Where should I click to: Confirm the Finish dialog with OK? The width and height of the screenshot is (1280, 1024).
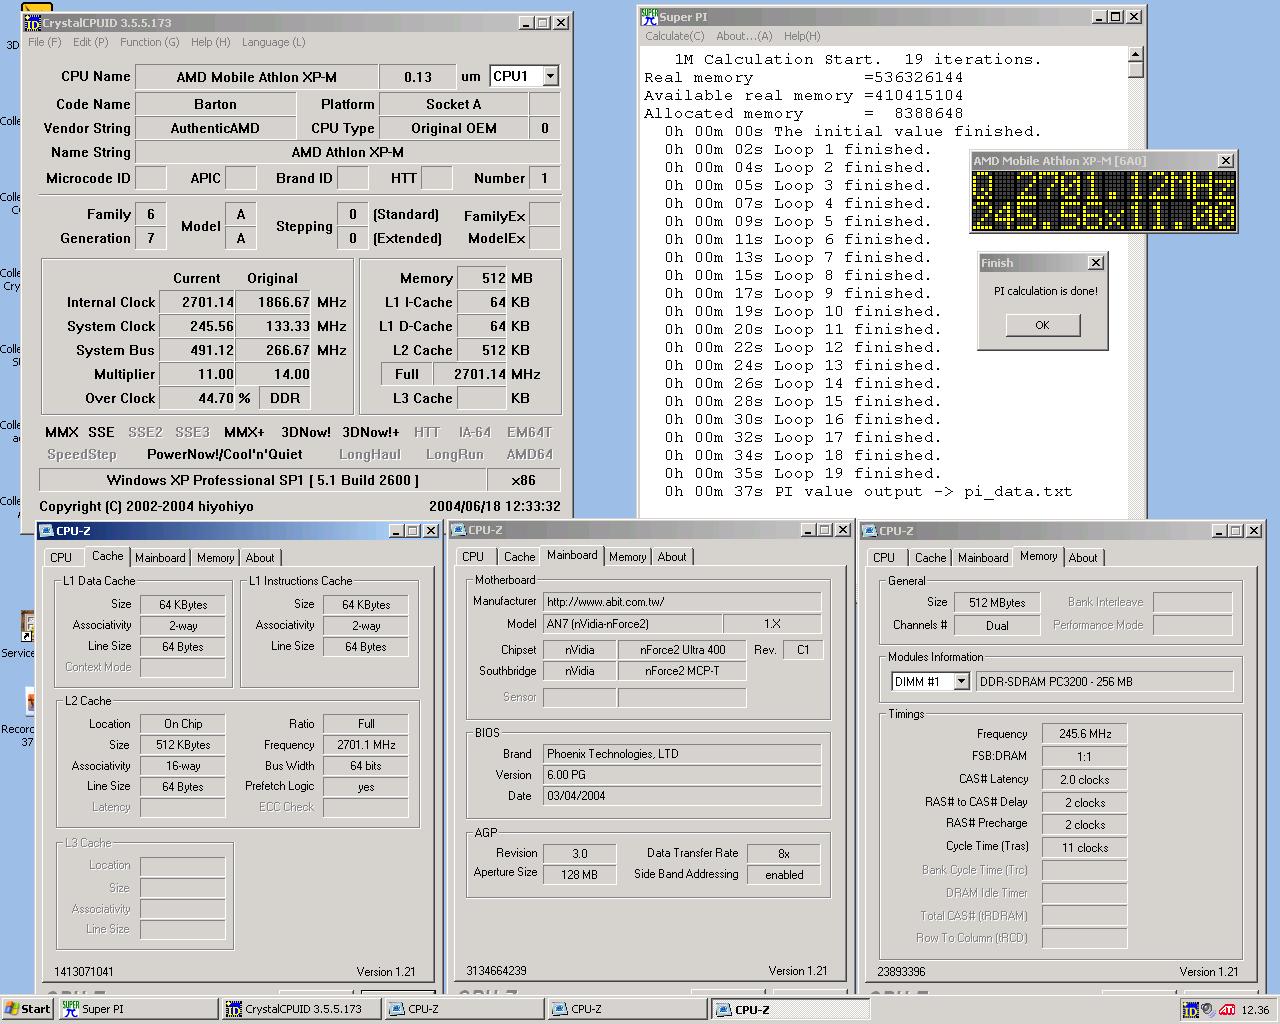click(1042, 325)
